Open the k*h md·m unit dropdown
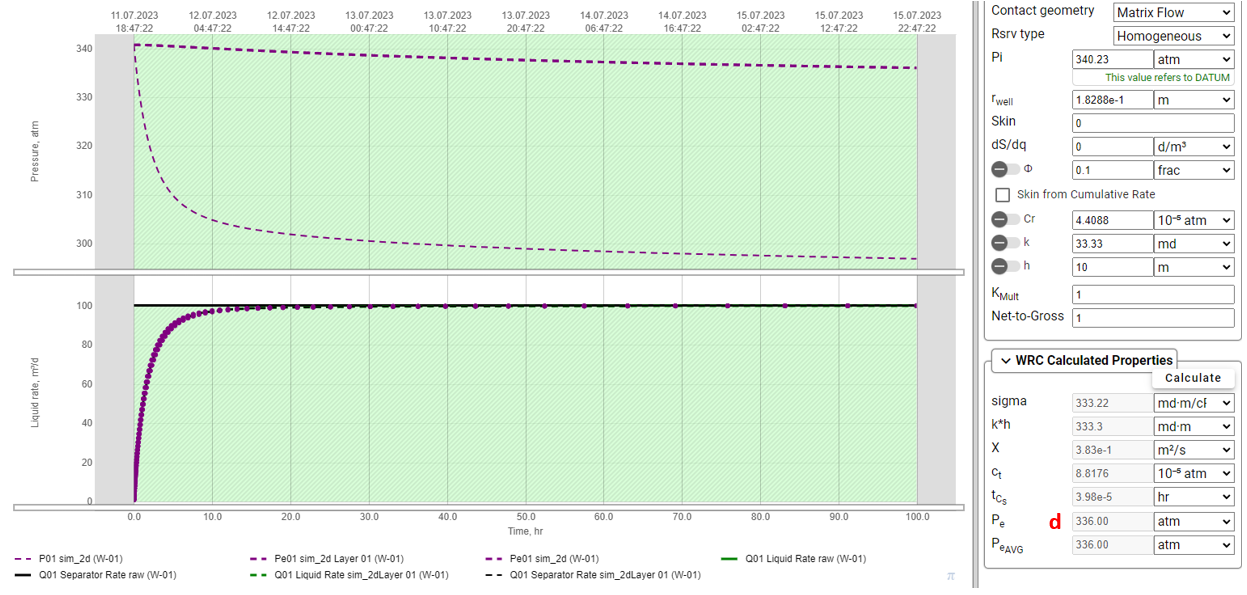Image resolution: width=1247 pixels, height=595 pixels. [x=1194, y=426]
